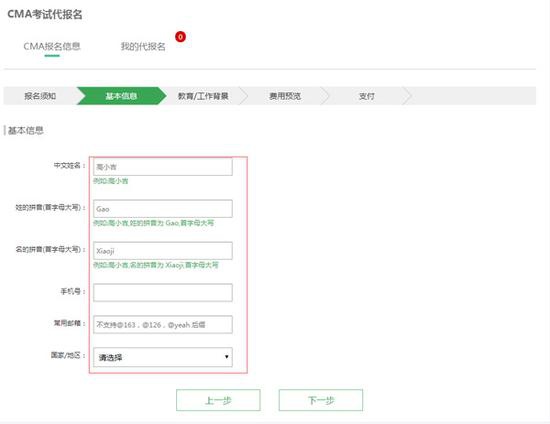Click the hint about 姓的拼音为 Gao
This screenshot has width=550, height=424.
tap(154, 223)
